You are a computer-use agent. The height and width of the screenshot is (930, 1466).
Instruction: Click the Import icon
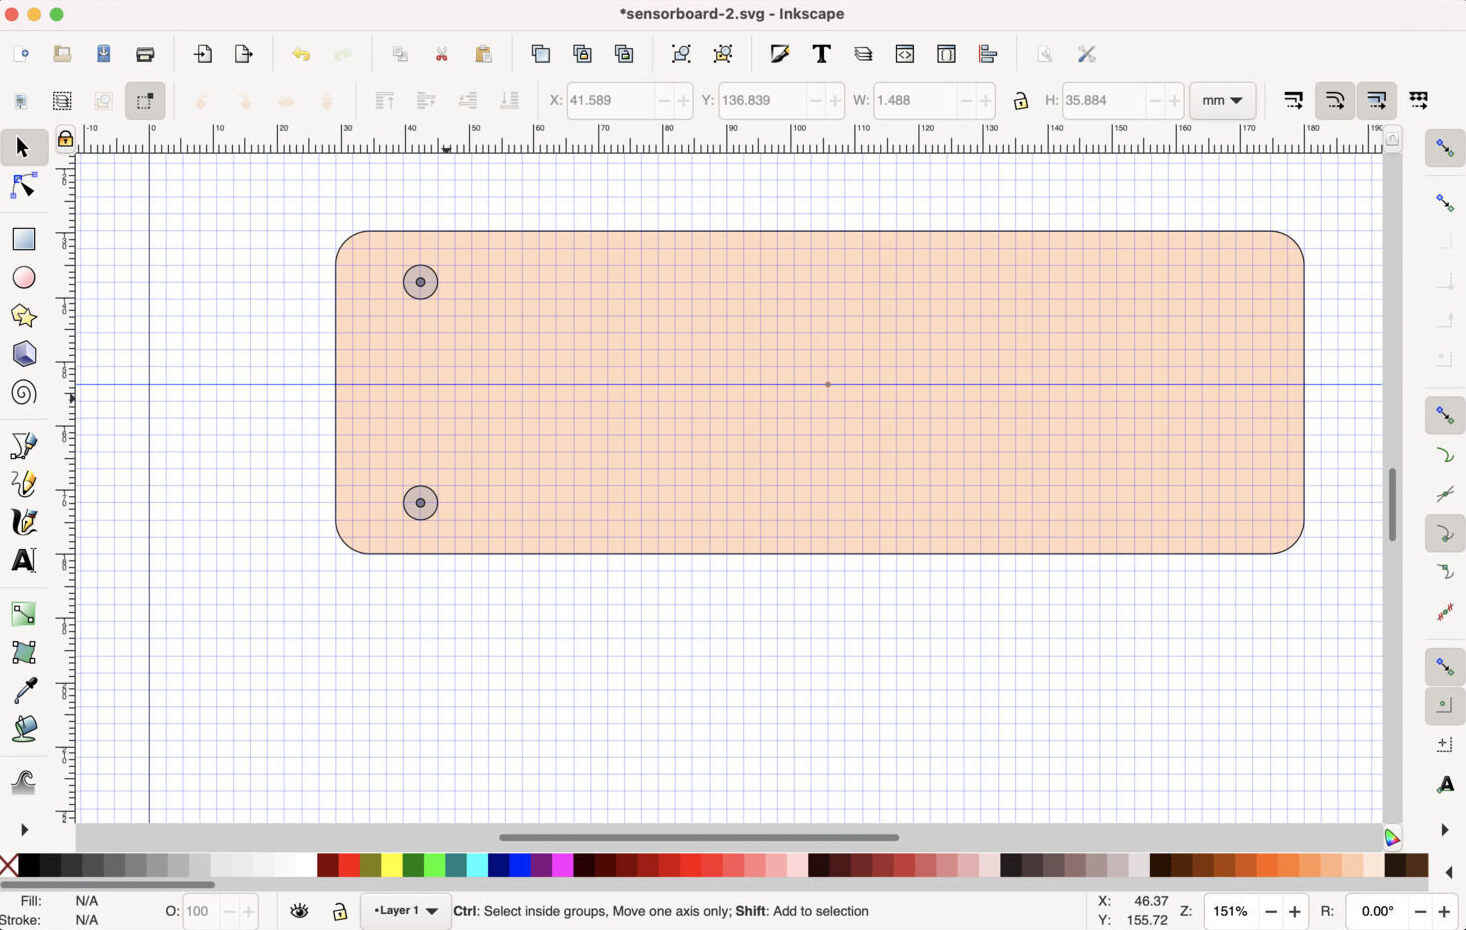tap(203, 54)
